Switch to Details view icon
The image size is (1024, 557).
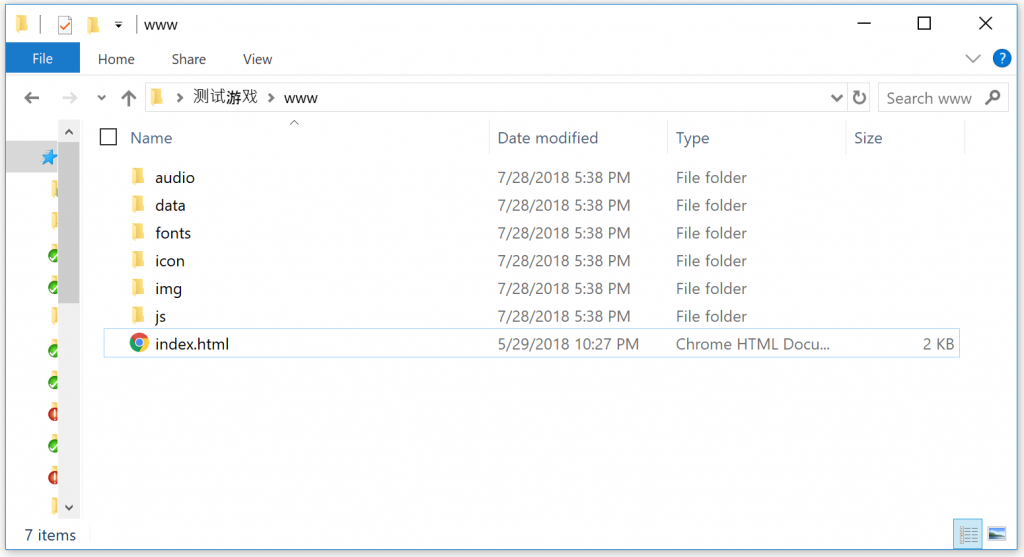click(x=968, y=534)
